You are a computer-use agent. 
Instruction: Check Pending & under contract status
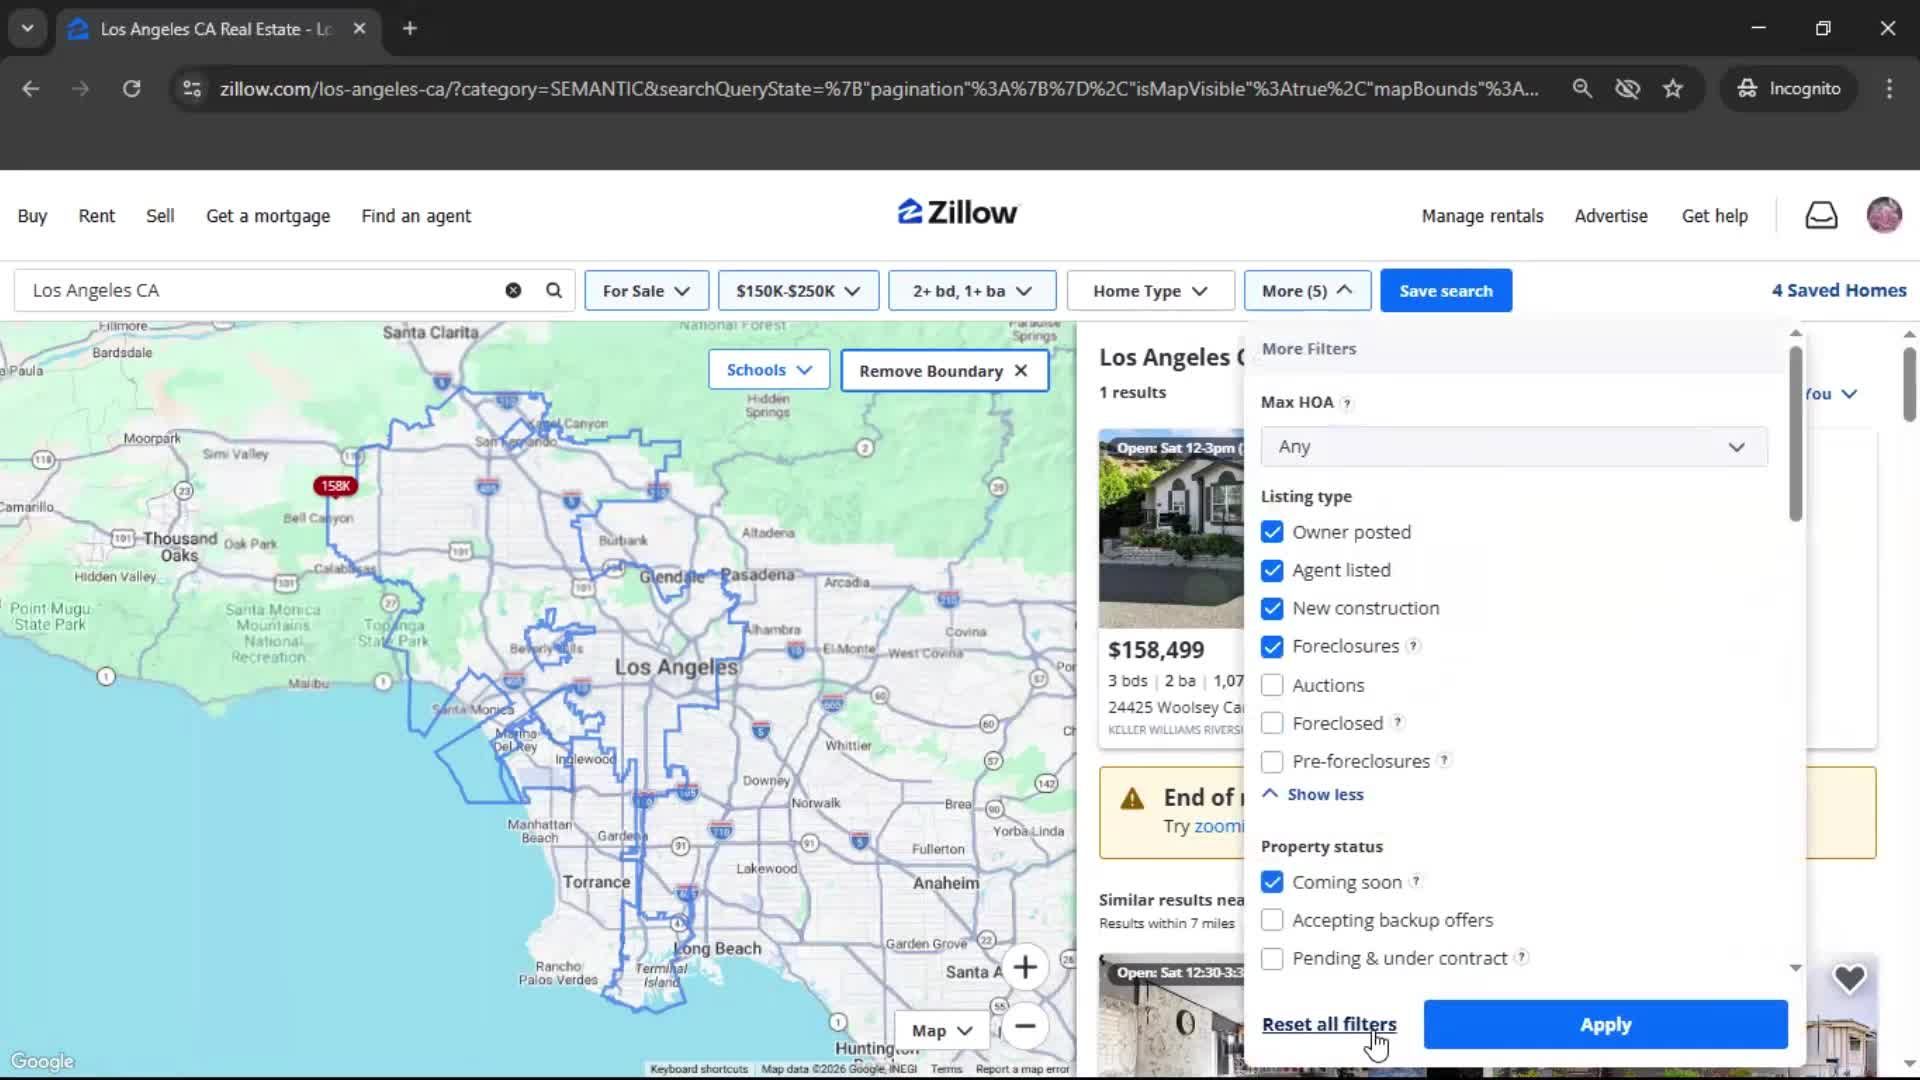coord(1272,958)
